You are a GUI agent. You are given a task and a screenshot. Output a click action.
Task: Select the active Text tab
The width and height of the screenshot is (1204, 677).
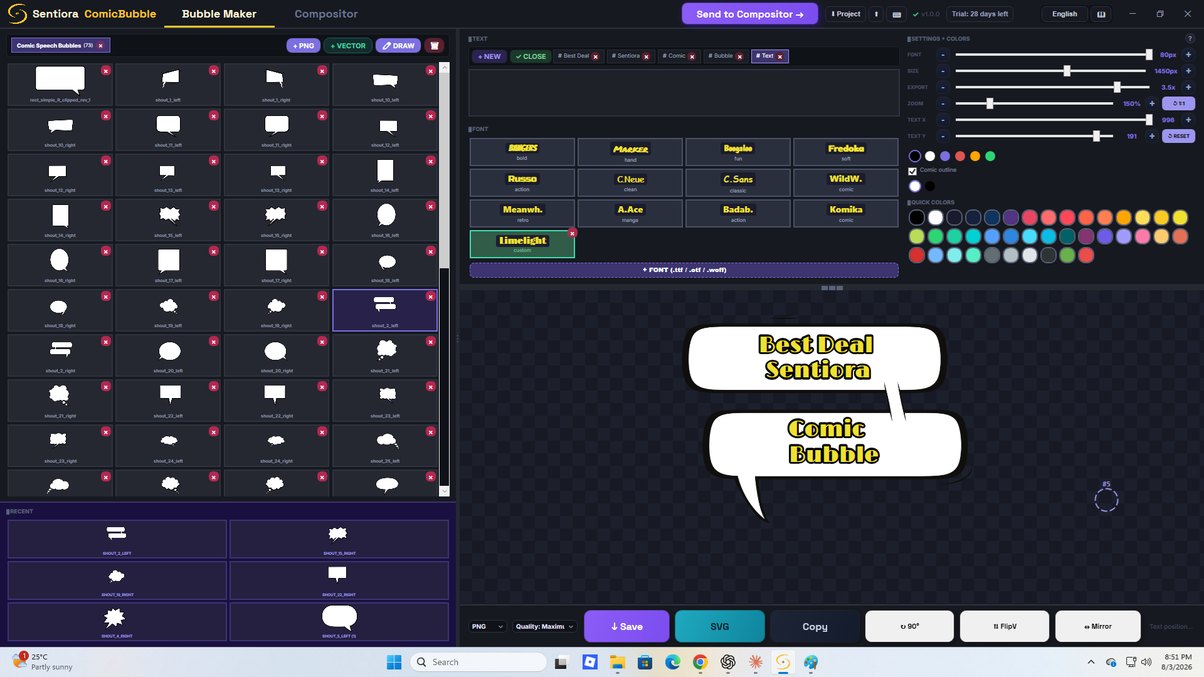click(x=770, y=56)
